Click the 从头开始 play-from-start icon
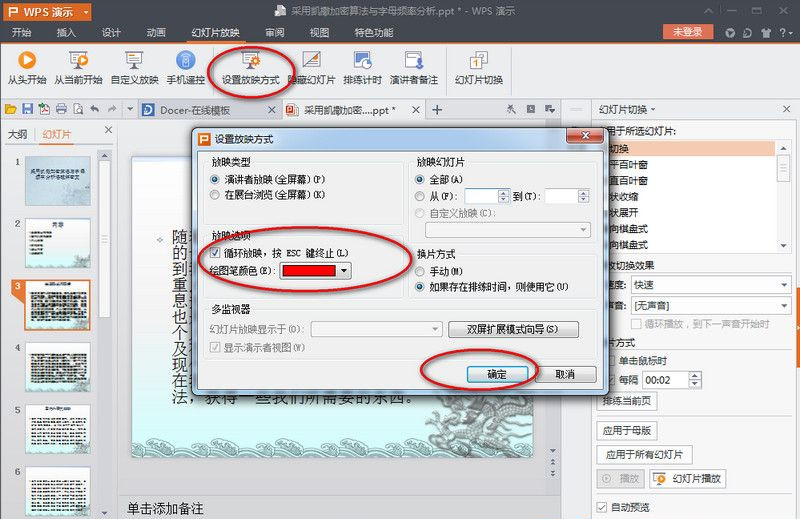The height and width of the screenshot is (519, 800). (27, 61)
